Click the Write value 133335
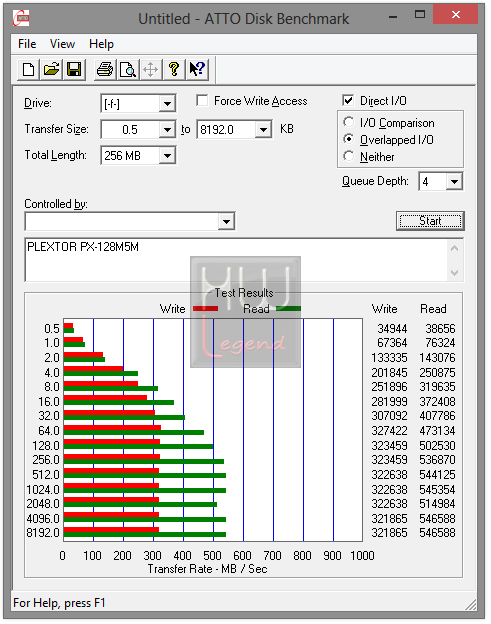The width and height of the screenshot is (491, 624). pos(389,358)
